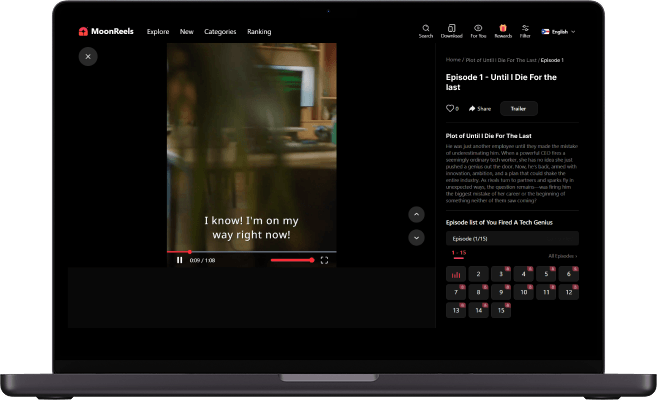Click the 'Episode 1 - Until I Die' title
Viewport: 657px width, 400px height.
(x=501, y=82)
